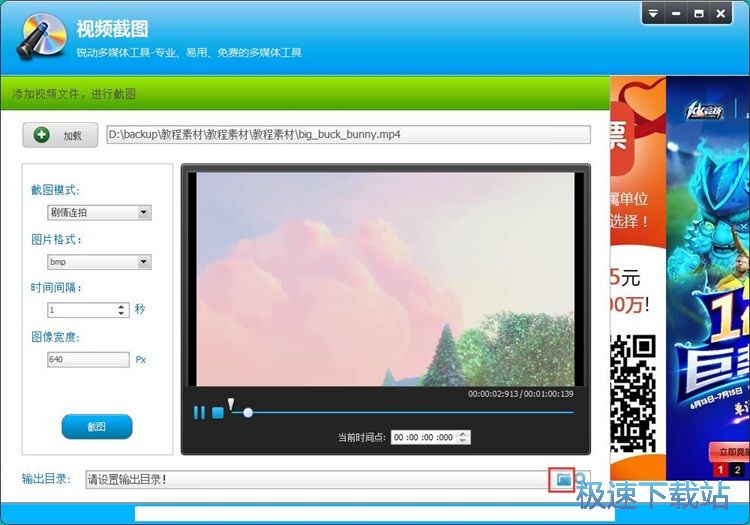Click the time text 00:00:02:913 / 00:01:00:139

coord(520,394)
